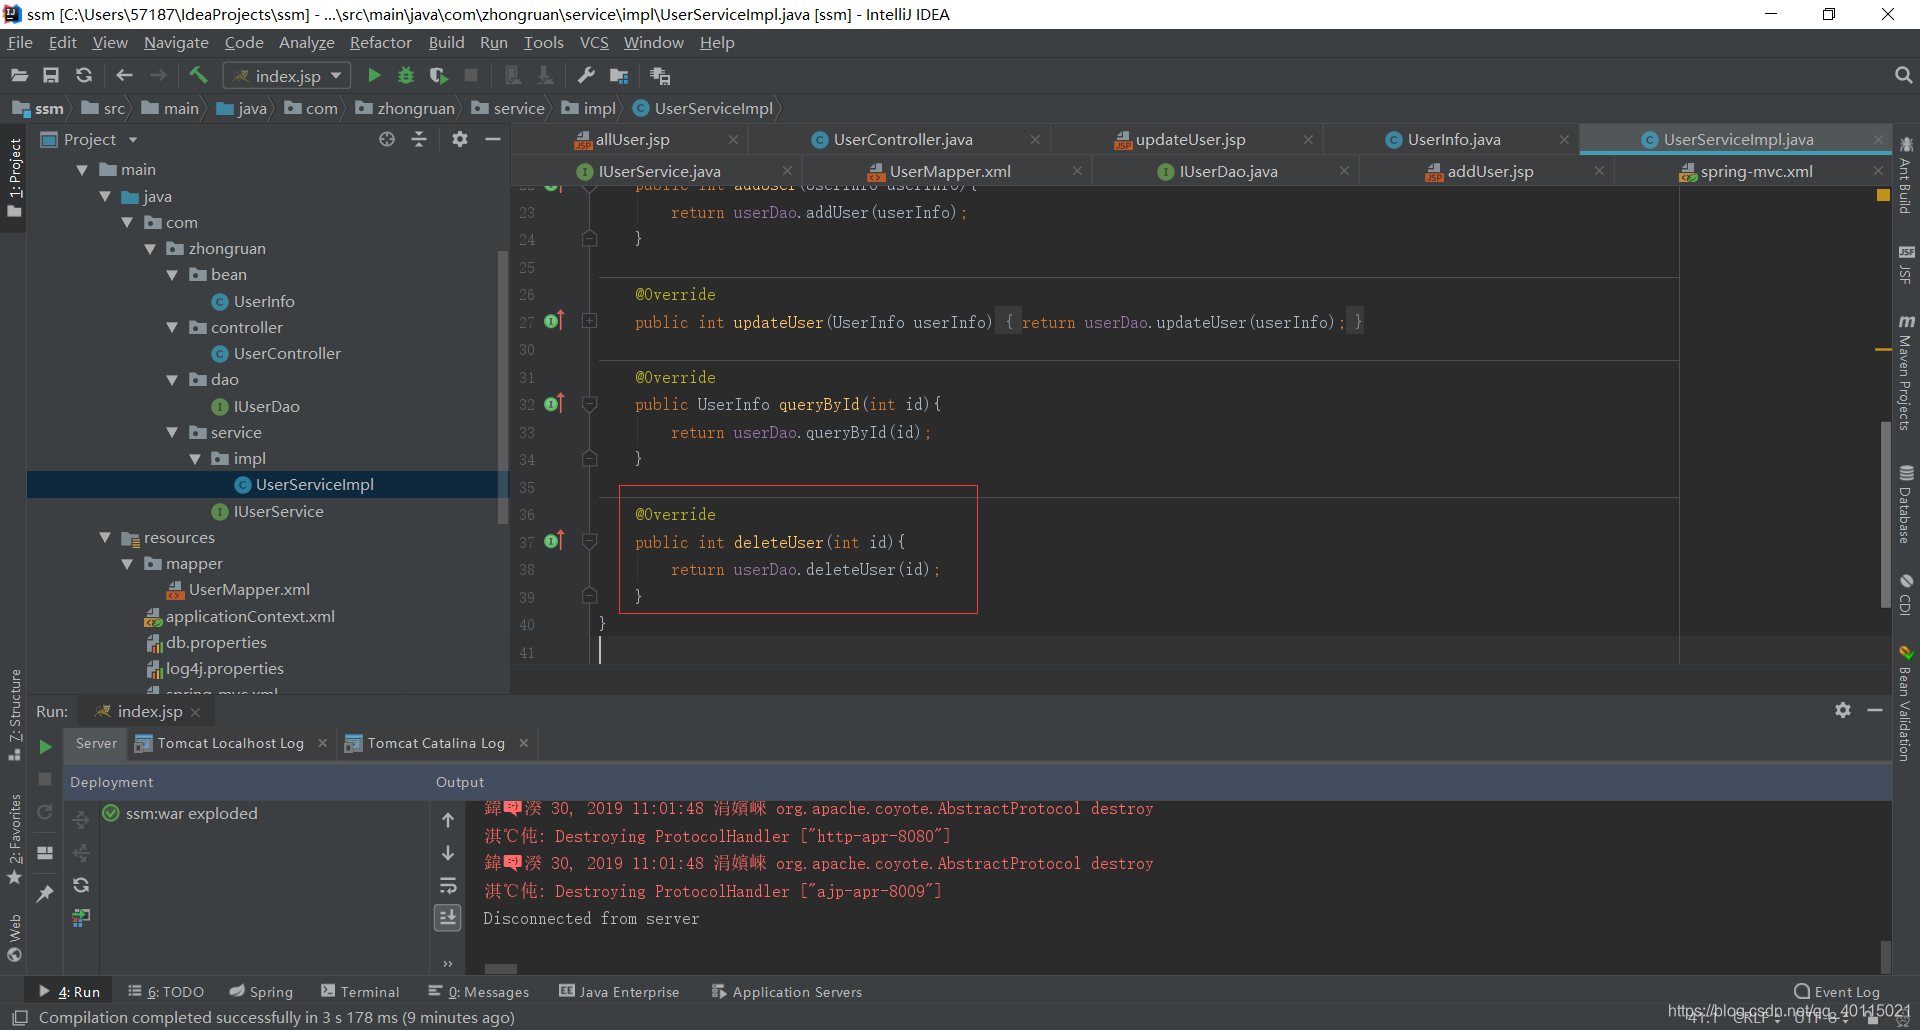Select ssm:war exploded deployment entry

tap(191, 814)
